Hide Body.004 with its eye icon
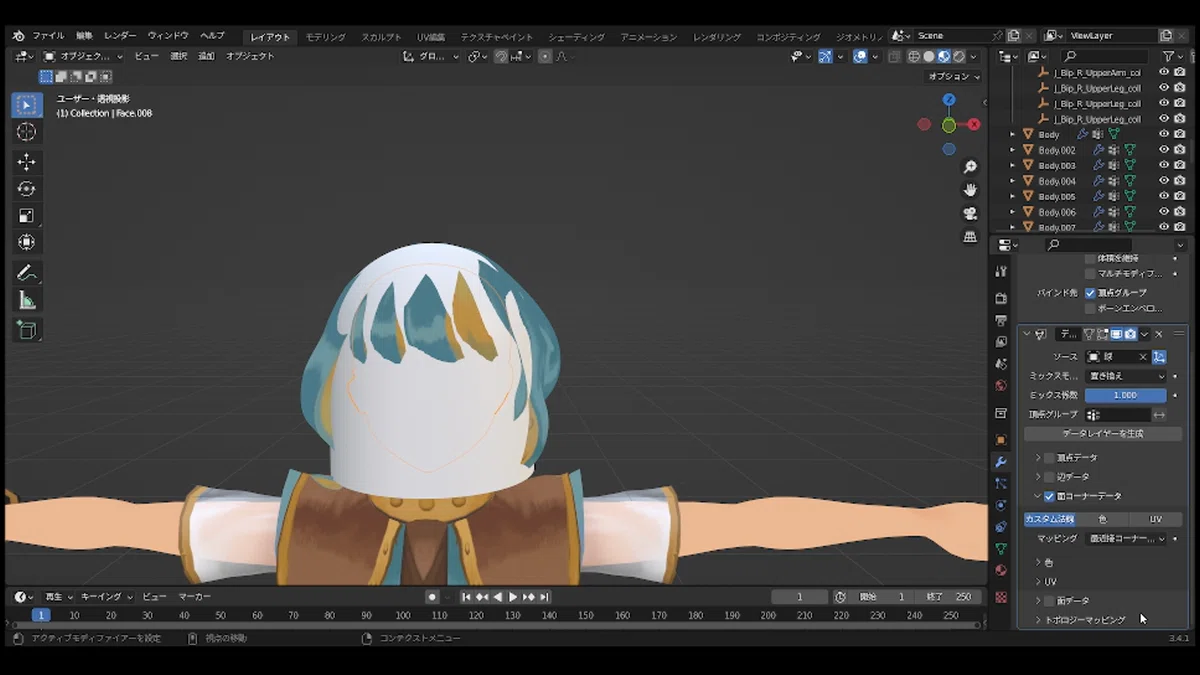1200x675 pixels. (x=1164, y=181)
